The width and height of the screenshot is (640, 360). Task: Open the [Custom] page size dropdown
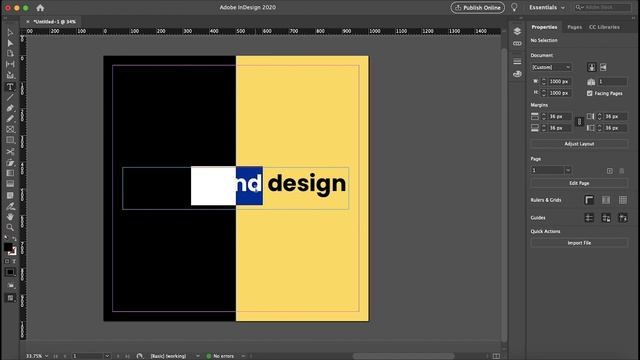pyautogui.click(x=551, y=67)
